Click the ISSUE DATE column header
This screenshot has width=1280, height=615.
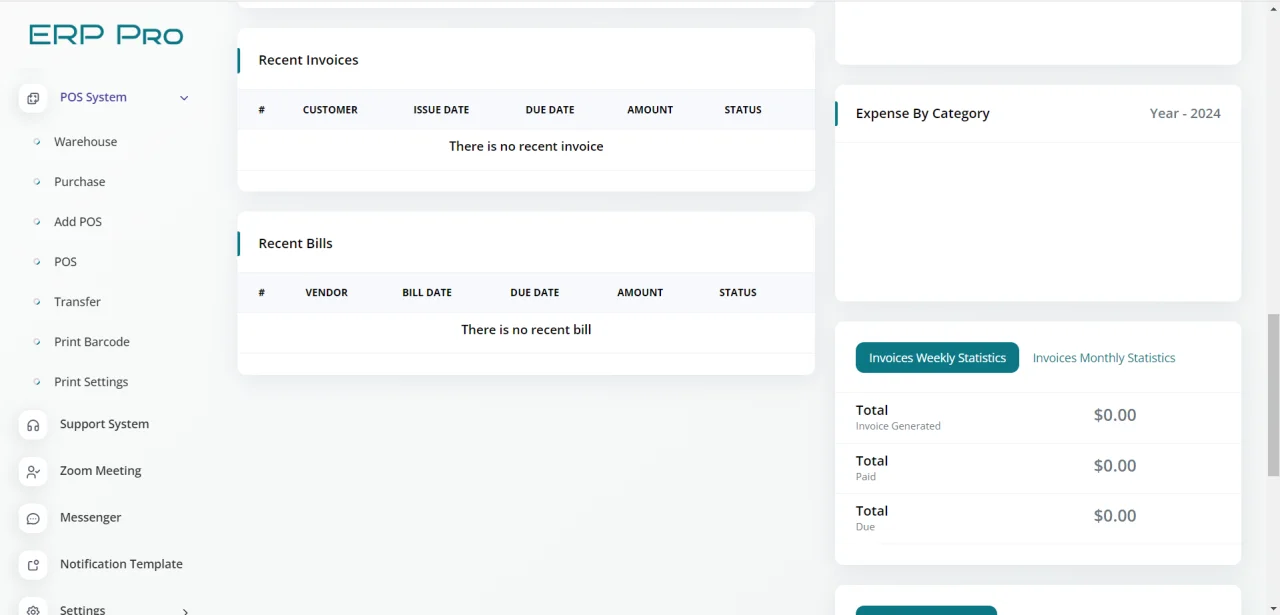coord(441,110)
